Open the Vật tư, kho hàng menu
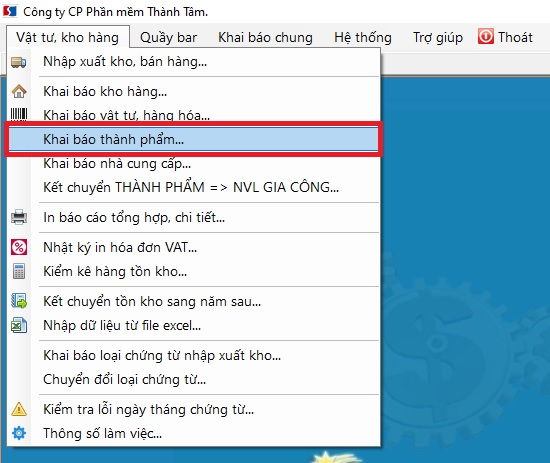 (68, 37)
